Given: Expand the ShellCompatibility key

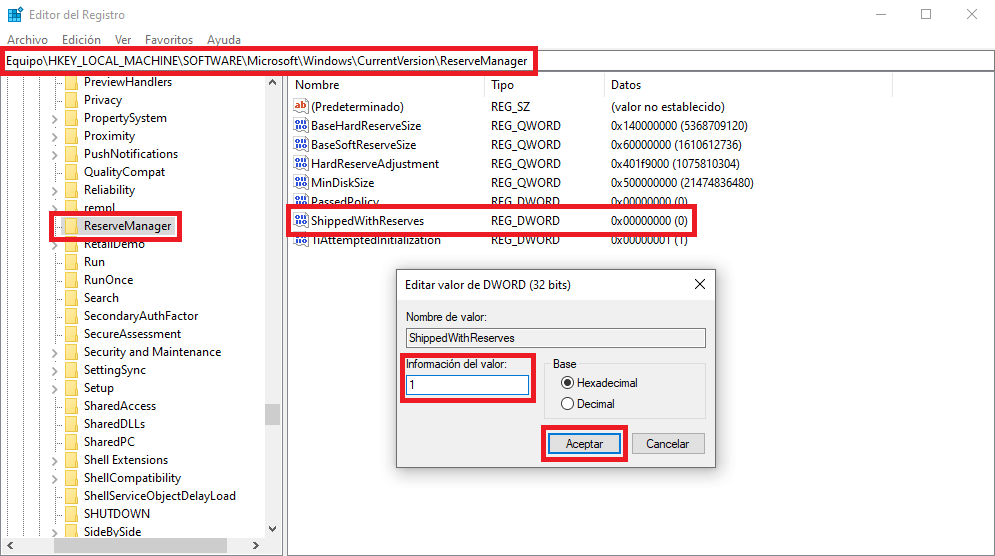Looking at the screenshot, I should (55, 479).
